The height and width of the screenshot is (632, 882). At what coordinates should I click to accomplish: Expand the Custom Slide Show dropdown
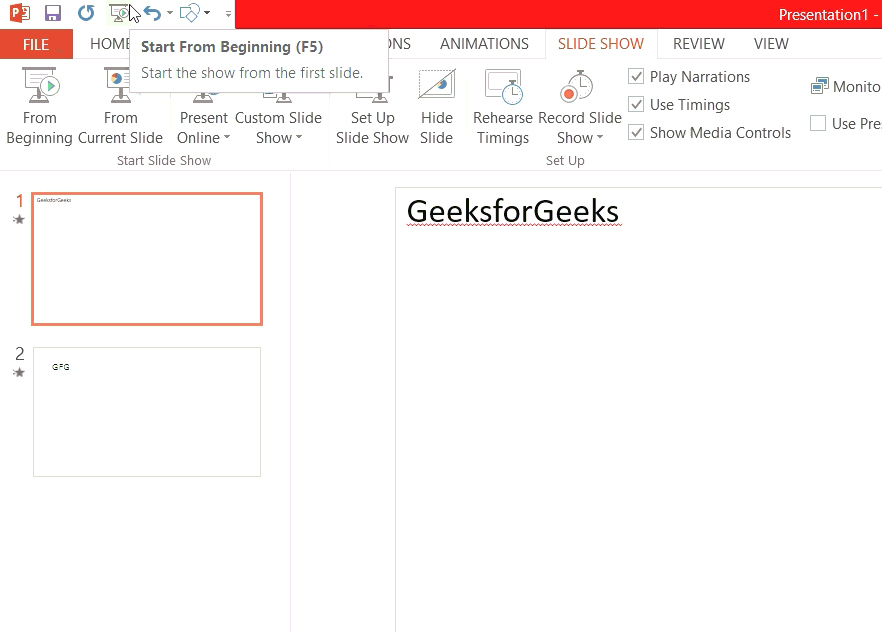point(299,137)
